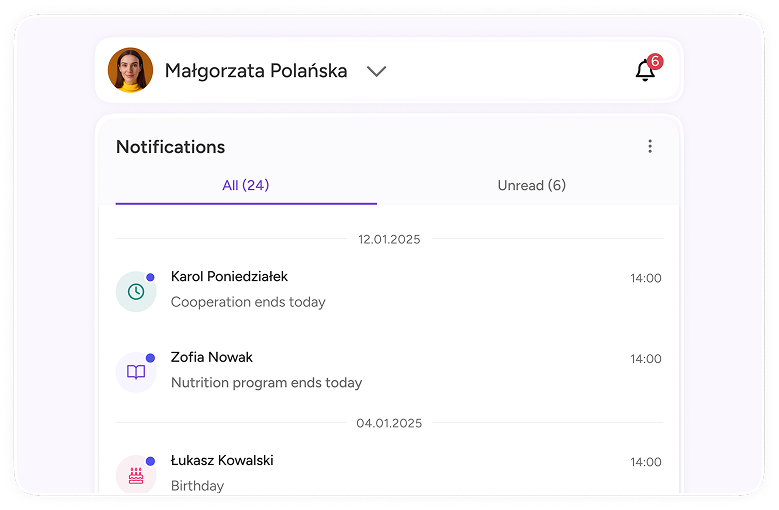Open the notification bell icon

pos(645,71)
